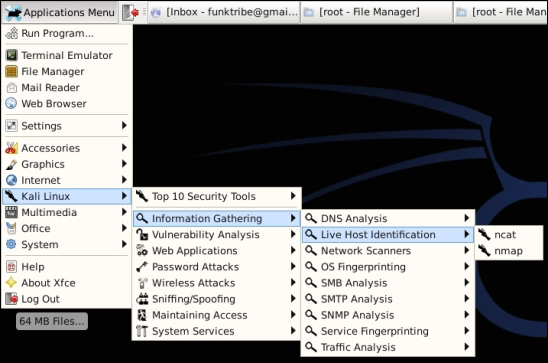The height and width of the screenshot is (363, 548).
Task: Click the nmap tool icon
Action: pos(485,251)
